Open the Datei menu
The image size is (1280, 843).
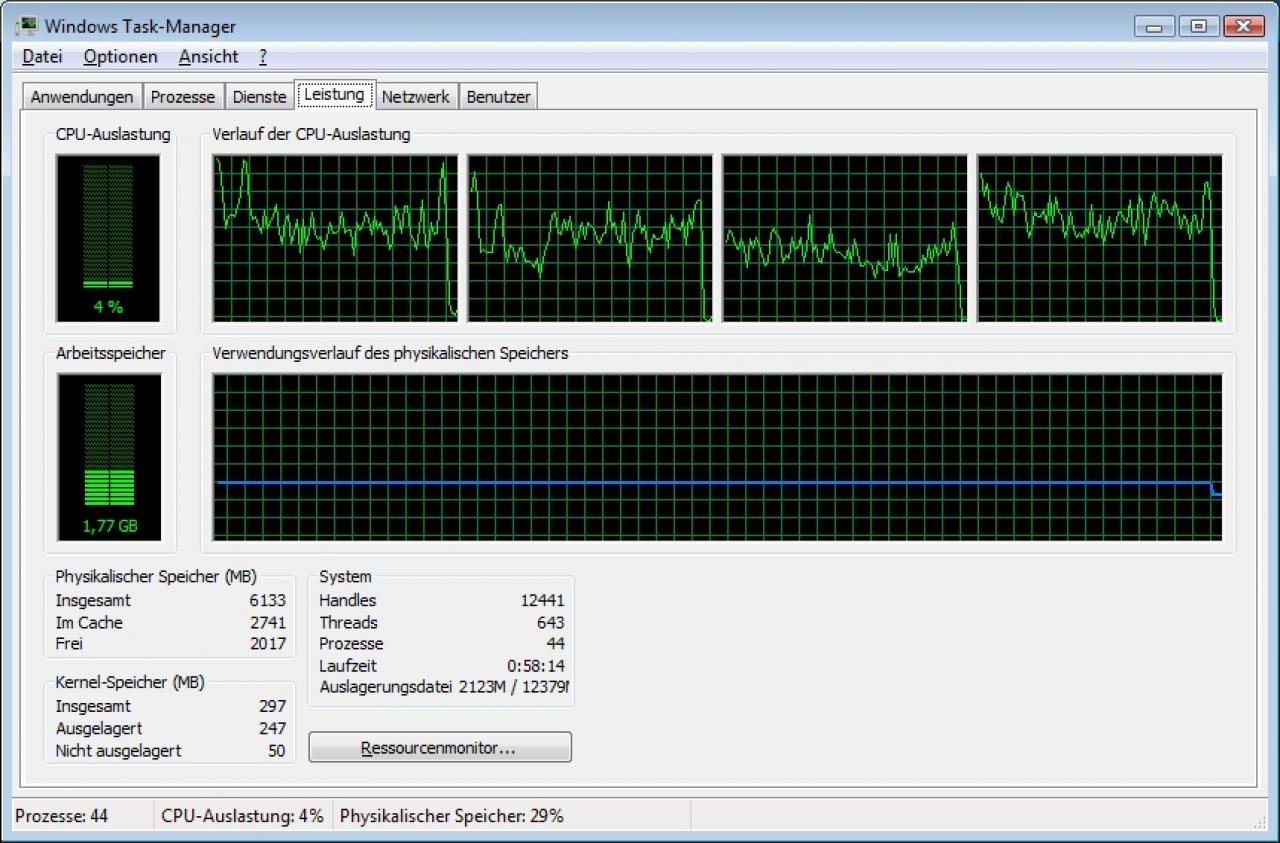(42, 57)
